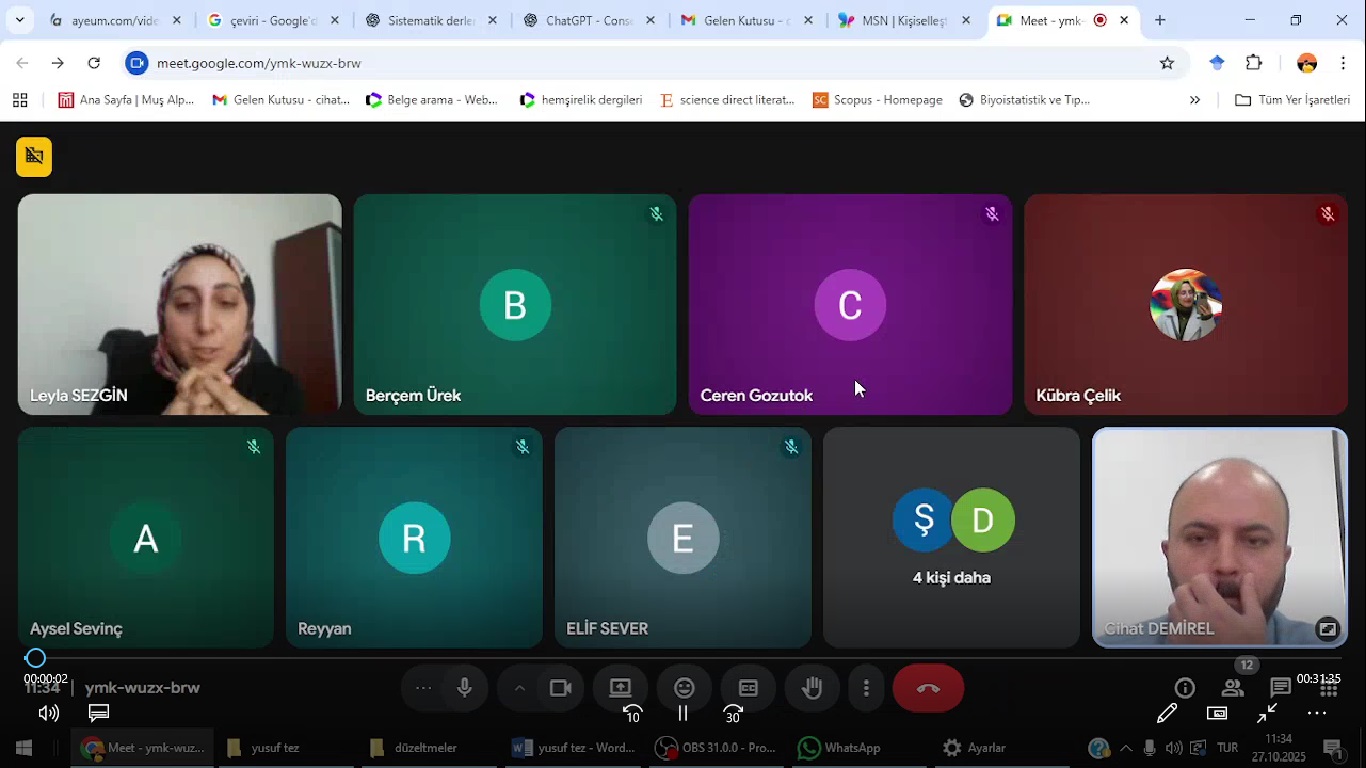Image resolution: width=1366 pixels, height=768 pixels.
Task: Open the participants people panel
Action: pyautogui.click(x=1233, y=688)
